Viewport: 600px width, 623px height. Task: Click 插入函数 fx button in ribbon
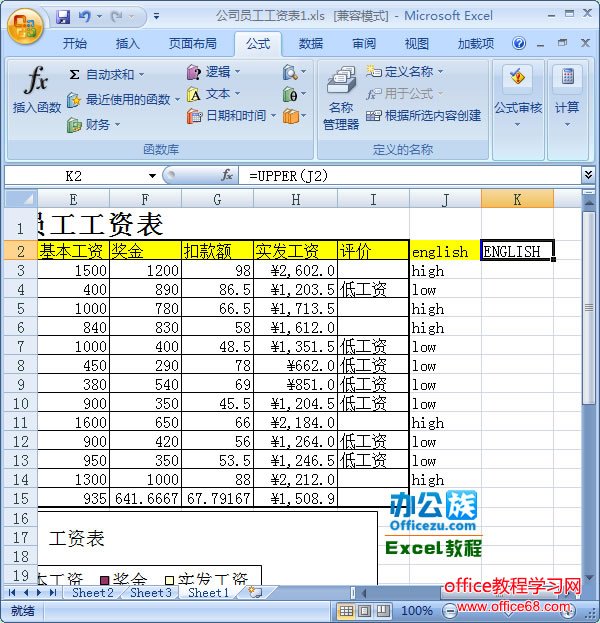click(37, 90)
